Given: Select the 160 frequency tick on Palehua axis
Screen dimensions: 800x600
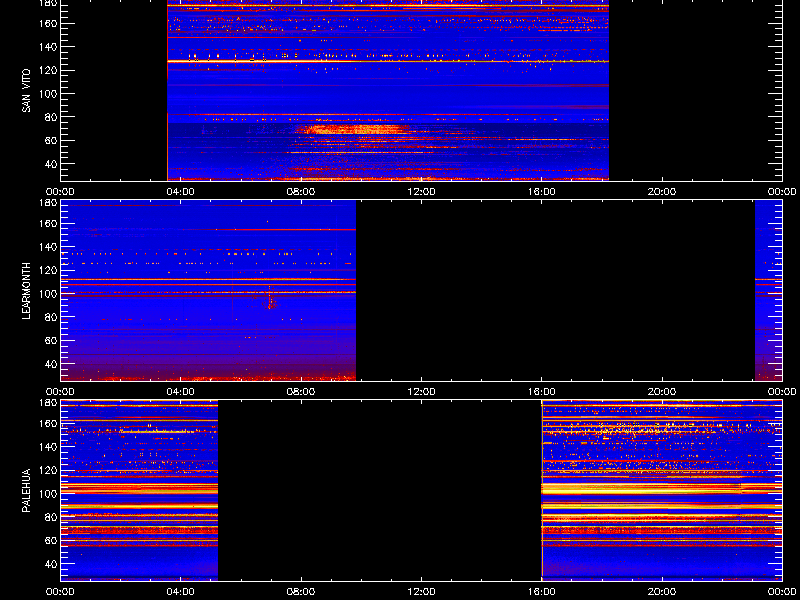Looking at the screenshot, I should tap(49, 423).
